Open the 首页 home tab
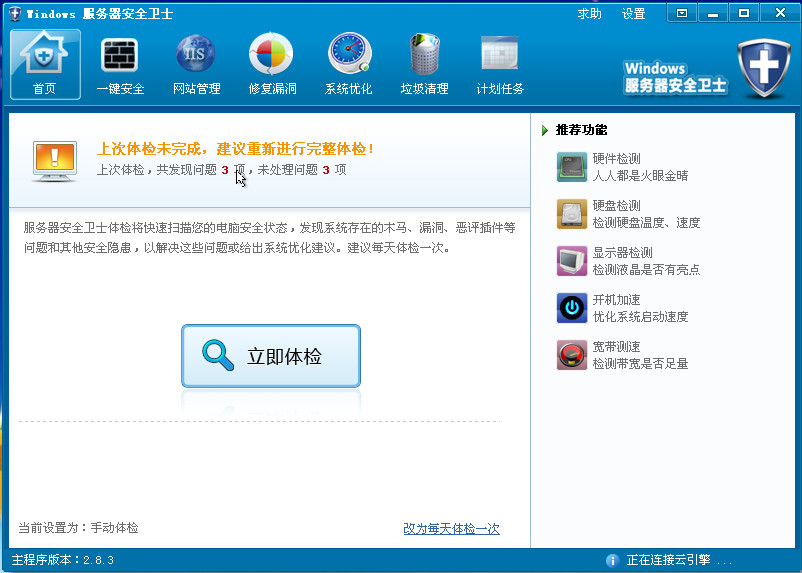The image size is (802, 573). (x=45, y=64)
